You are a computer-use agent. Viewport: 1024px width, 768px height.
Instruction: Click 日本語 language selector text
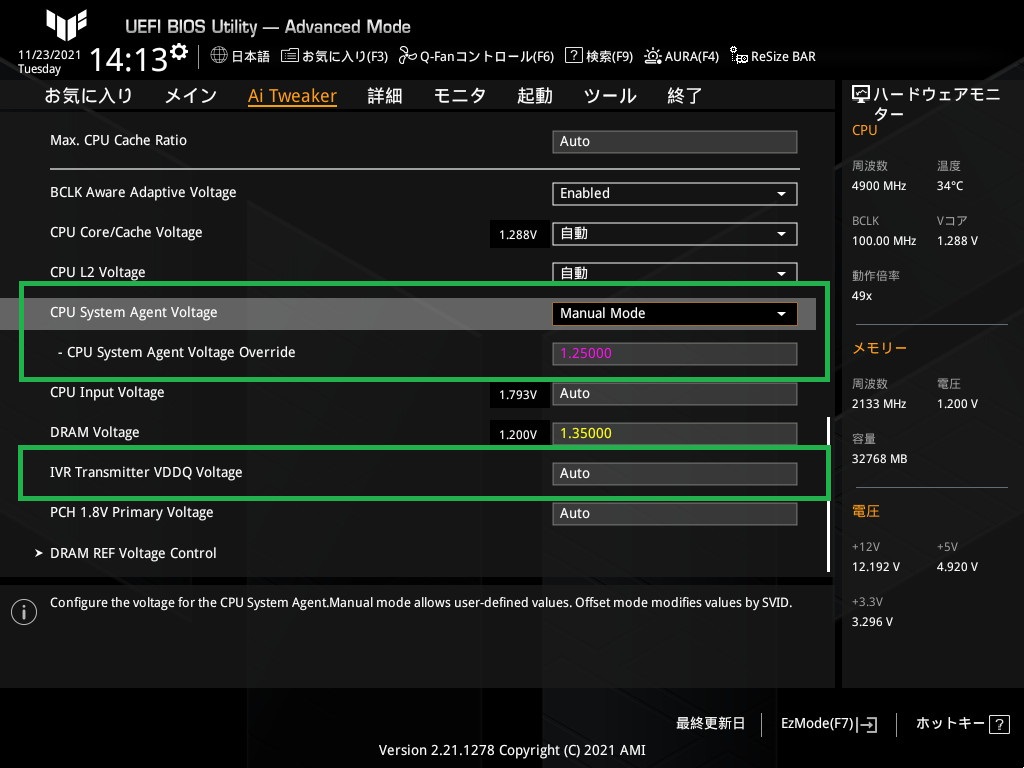(x=251, y=56)
